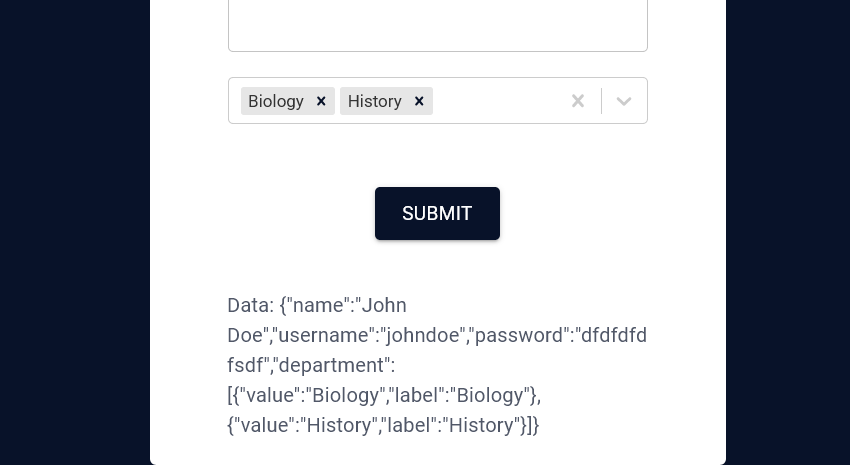
Task: Click the empty space inside the department multi-select
Action: [x=496, y=101]
